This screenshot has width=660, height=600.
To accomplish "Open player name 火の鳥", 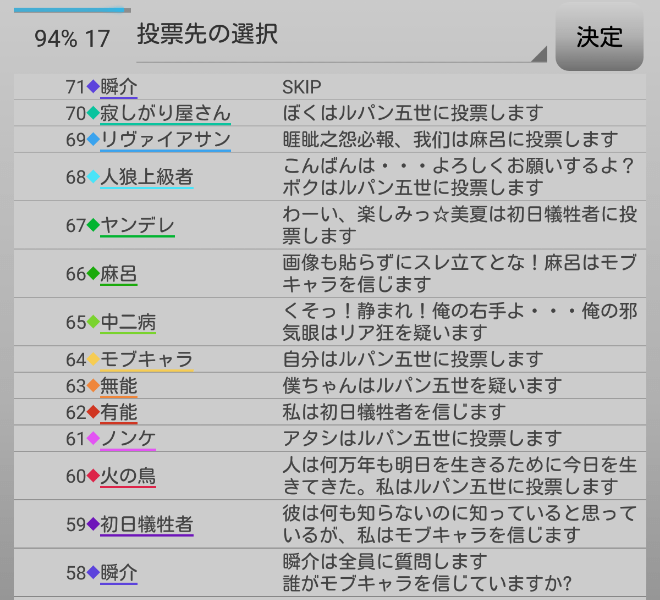I will pyautogui.click(x=128, y=476).
